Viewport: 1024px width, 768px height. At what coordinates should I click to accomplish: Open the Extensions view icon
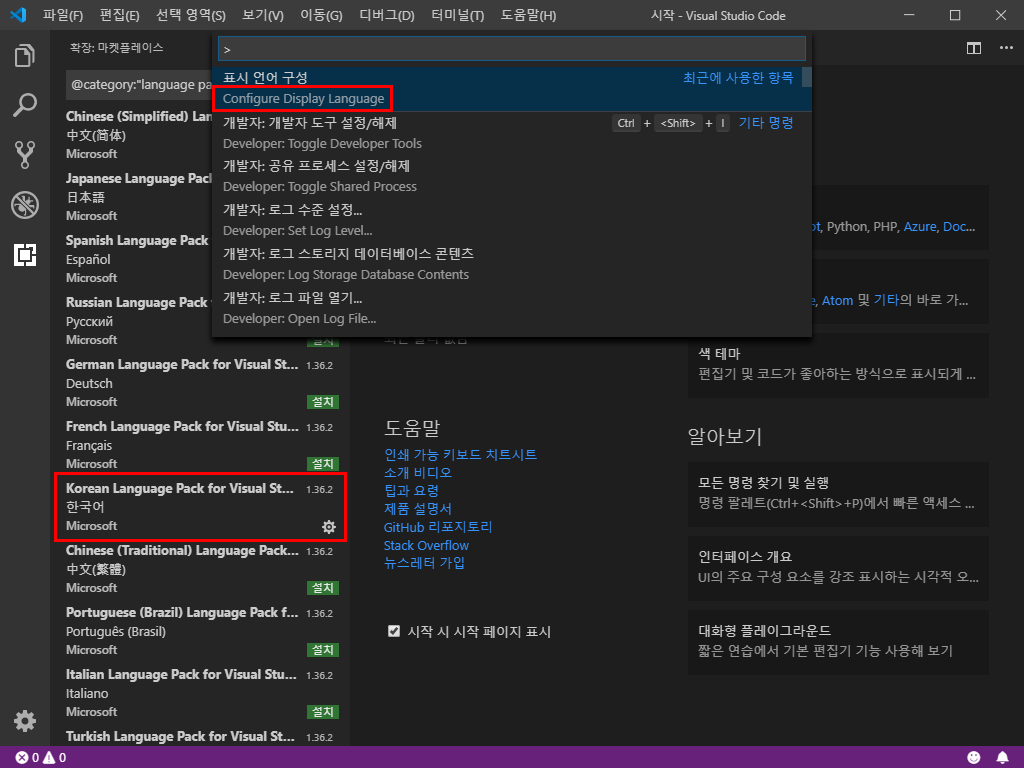(x=25, y=255)
